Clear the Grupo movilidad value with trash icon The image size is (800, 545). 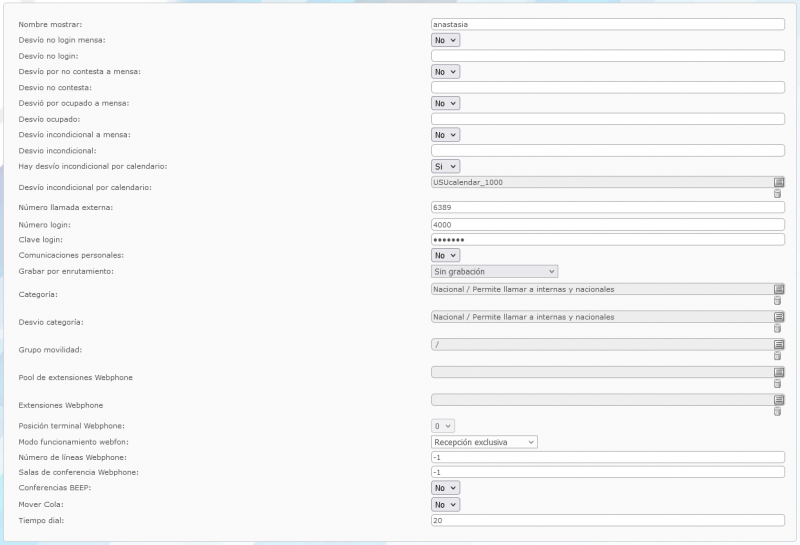pos(778,356)
